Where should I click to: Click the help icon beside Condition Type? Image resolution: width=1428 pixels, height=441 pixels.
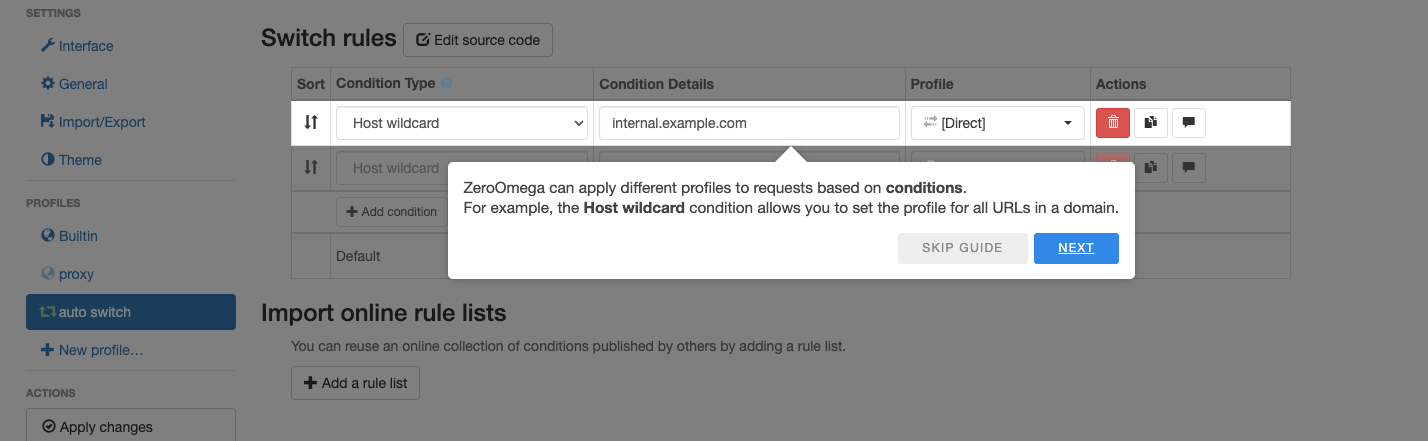point(447,84)
